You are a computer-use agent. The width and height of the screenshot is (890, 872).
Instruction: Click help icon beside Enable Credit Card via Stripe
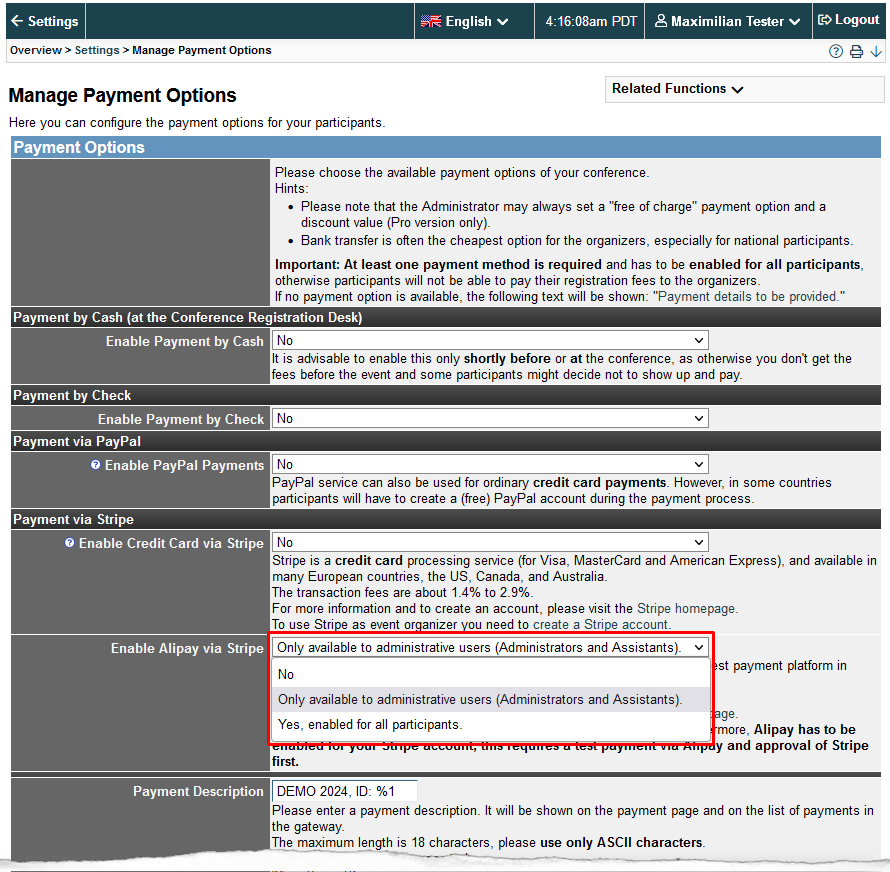(69, 543)
